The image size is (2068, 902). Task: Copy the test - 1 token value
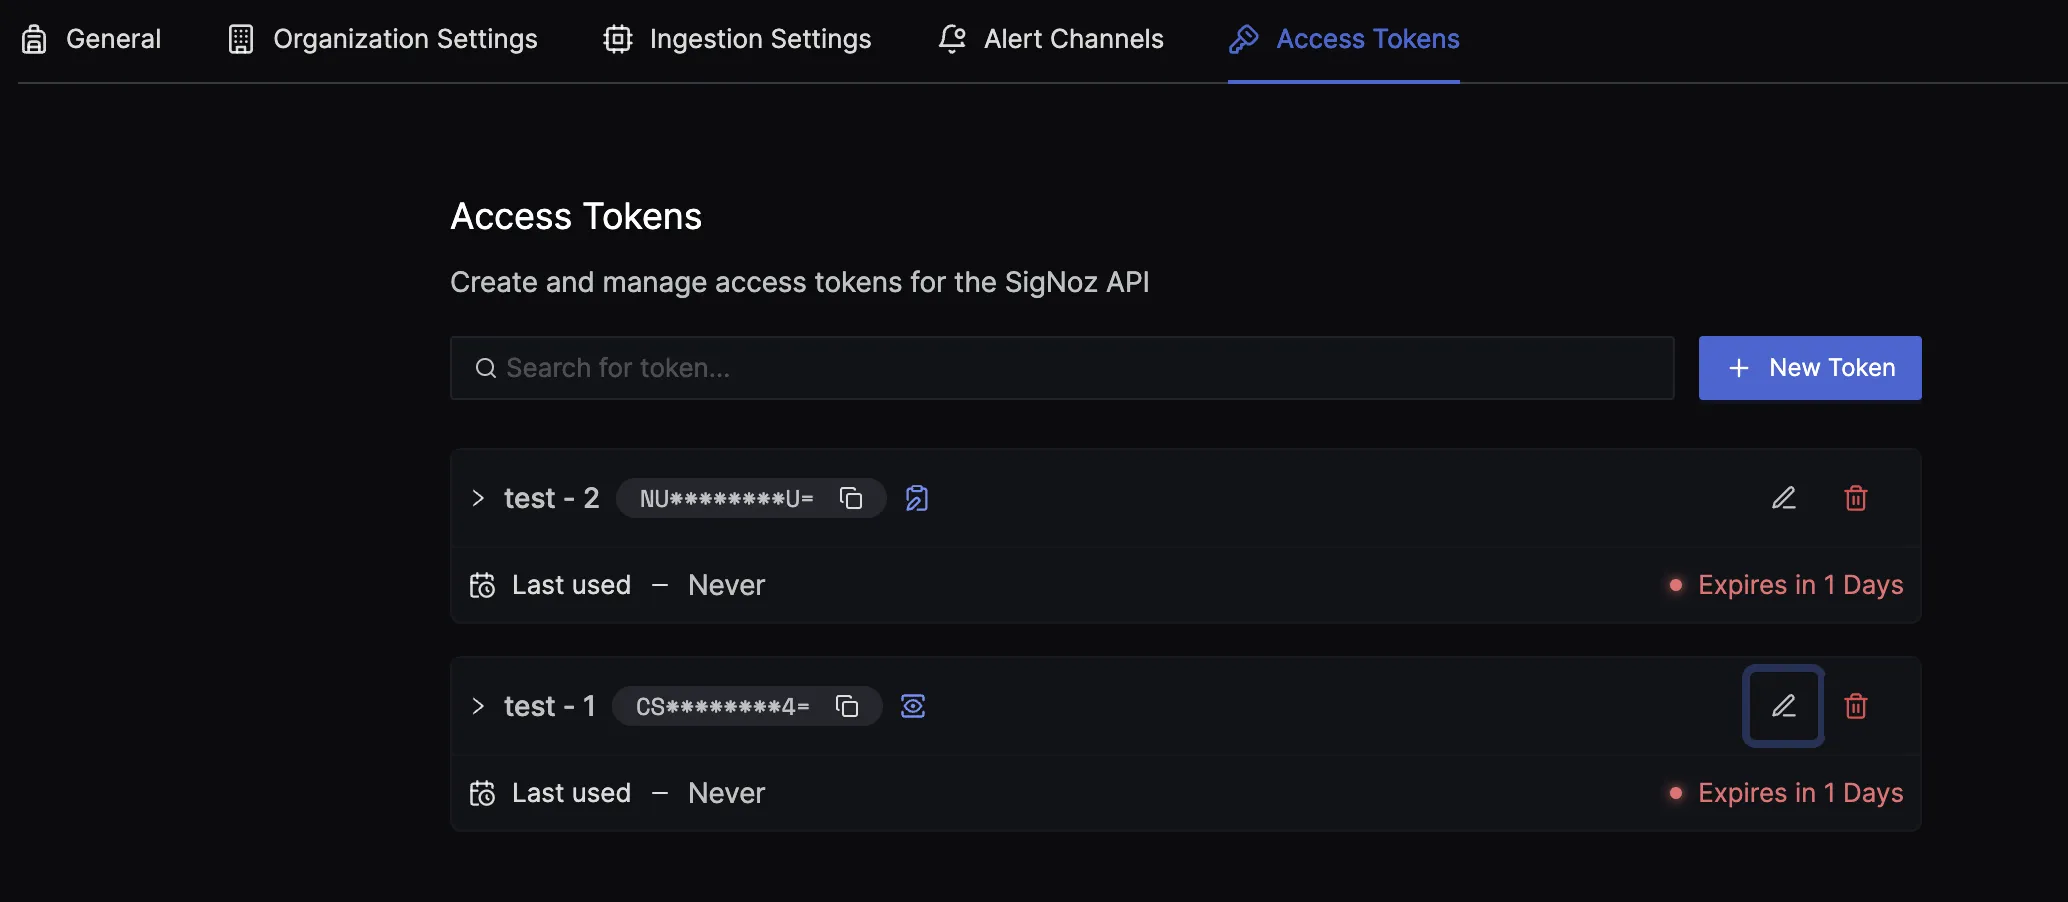coord(847,706)
